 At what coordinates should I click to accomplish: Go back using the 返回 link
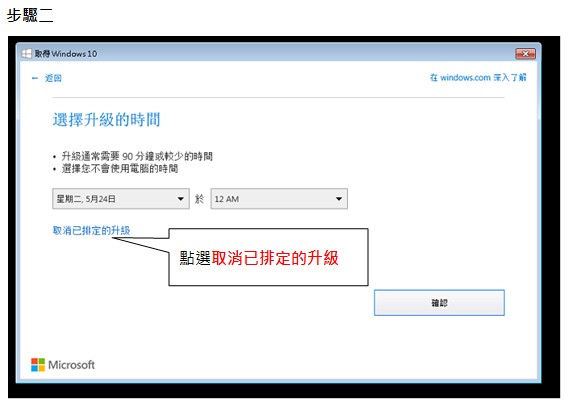click(53, 78)
